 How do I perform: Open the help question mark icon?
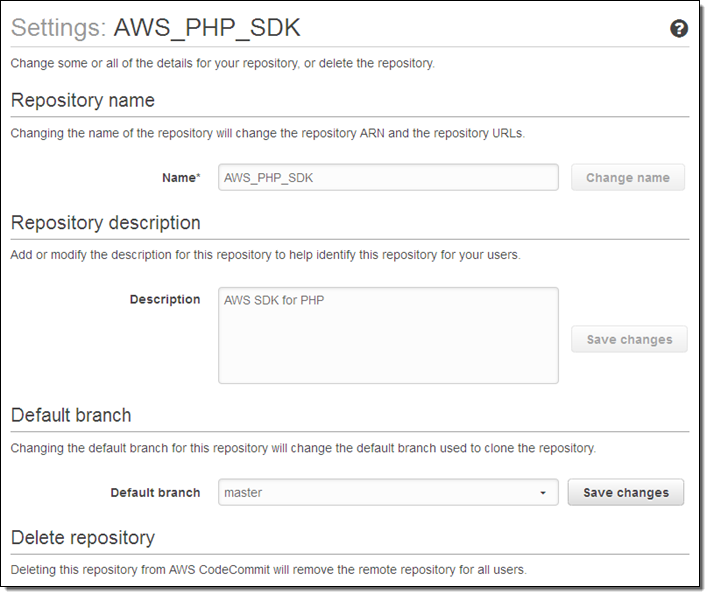pyautogui.click(x=679, y=29)
